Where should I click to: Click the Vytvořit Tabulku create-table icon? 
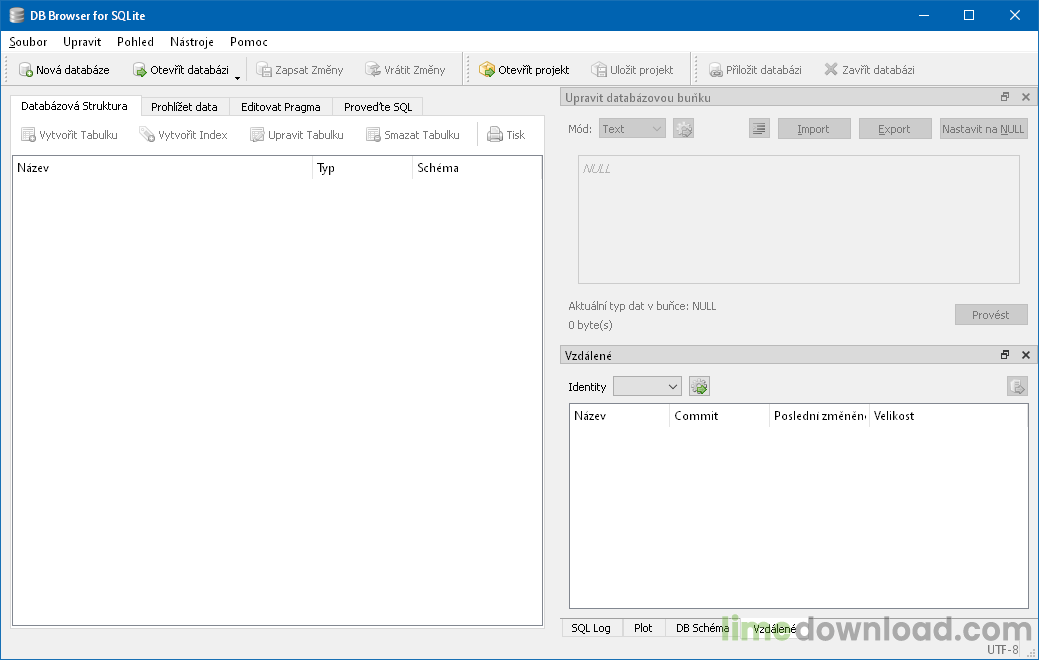[28, 134]
